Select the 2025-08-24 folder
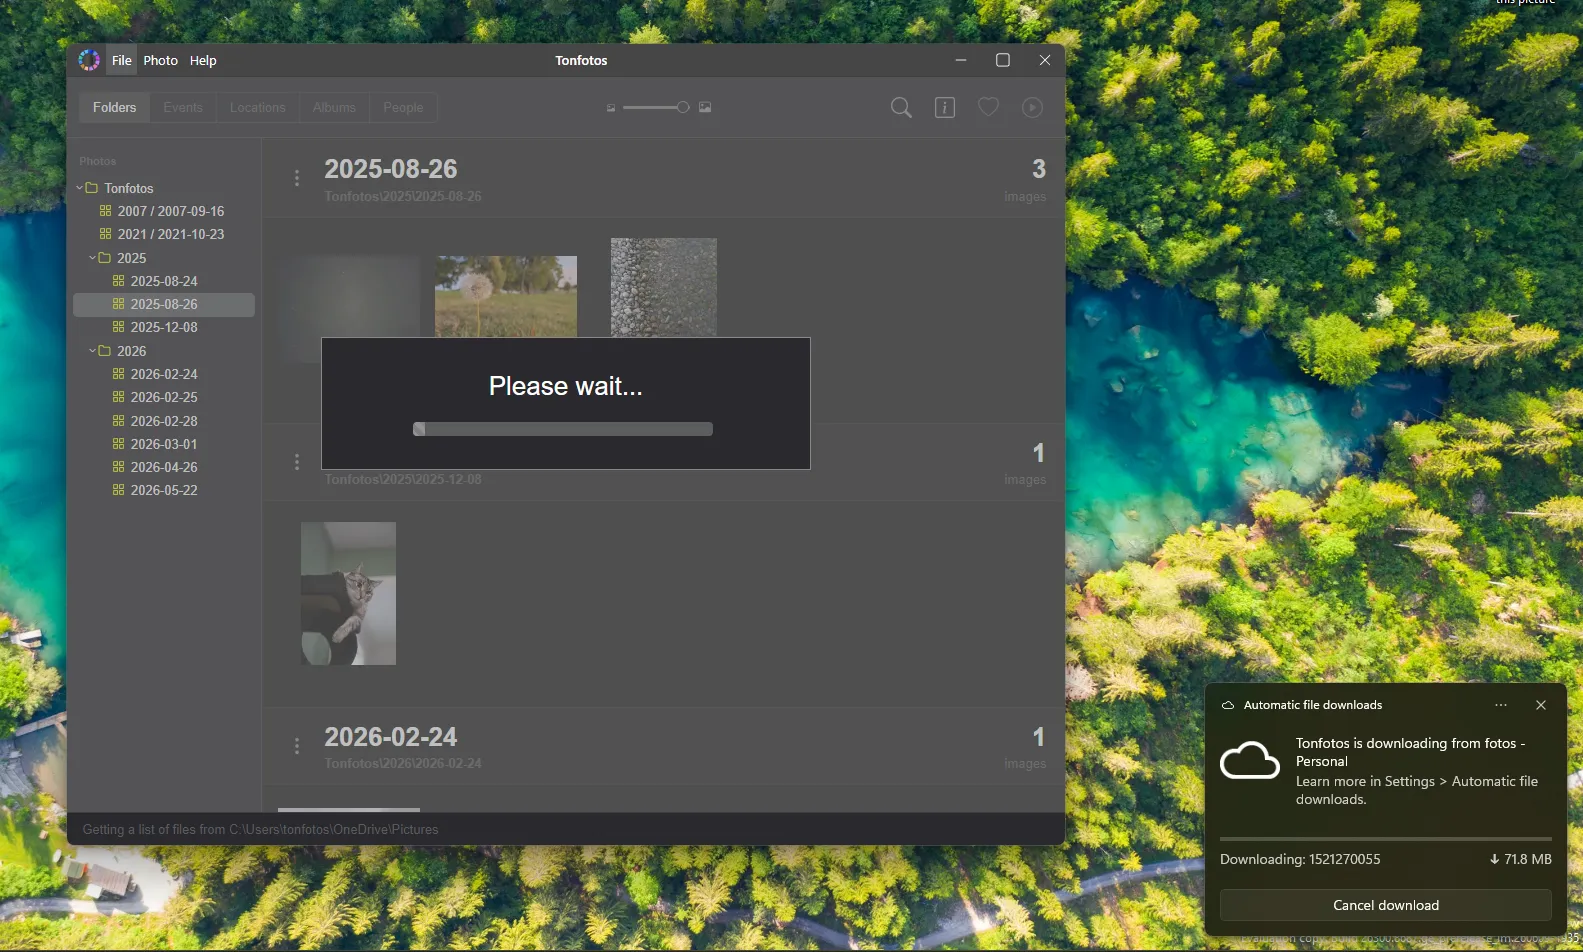This screenshot has width=1583, height=952. [164, 281]
